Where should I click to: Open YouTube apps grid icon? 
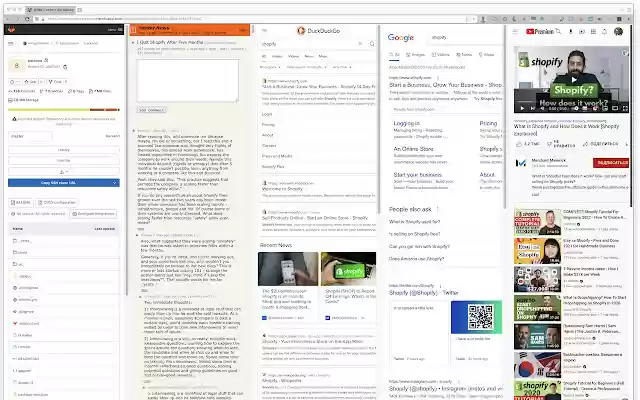tap(593, 31)
